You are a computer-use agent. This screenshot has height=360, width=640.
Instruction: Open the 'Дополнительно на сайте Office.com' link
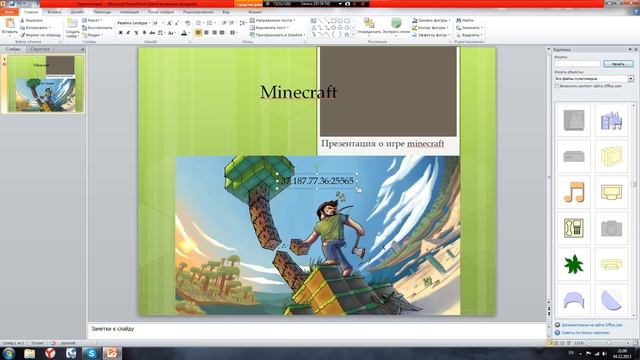[x=592, y=325]
